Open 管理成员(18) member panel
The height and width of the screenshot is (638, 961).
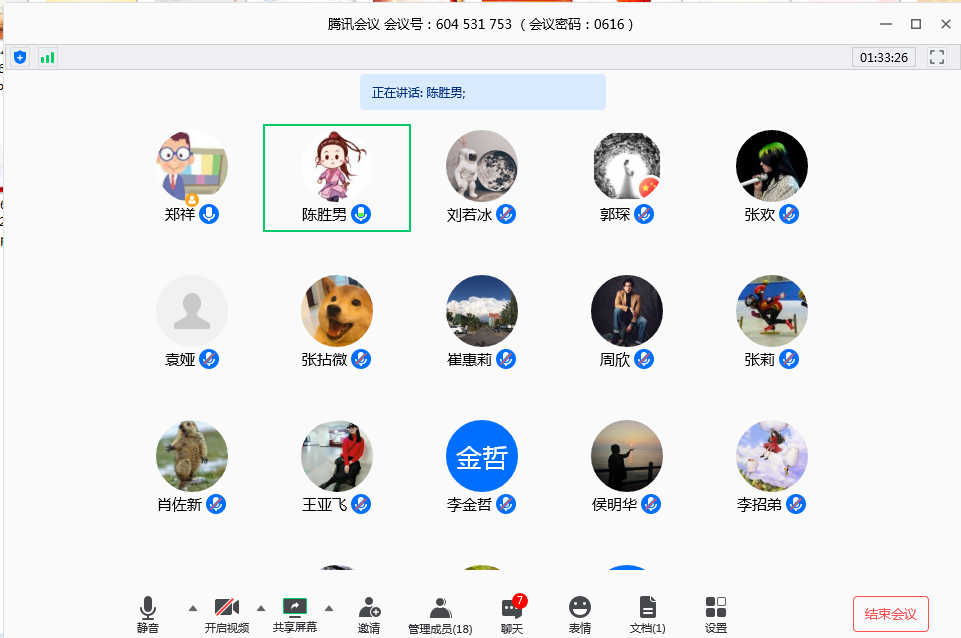point(440,615)
